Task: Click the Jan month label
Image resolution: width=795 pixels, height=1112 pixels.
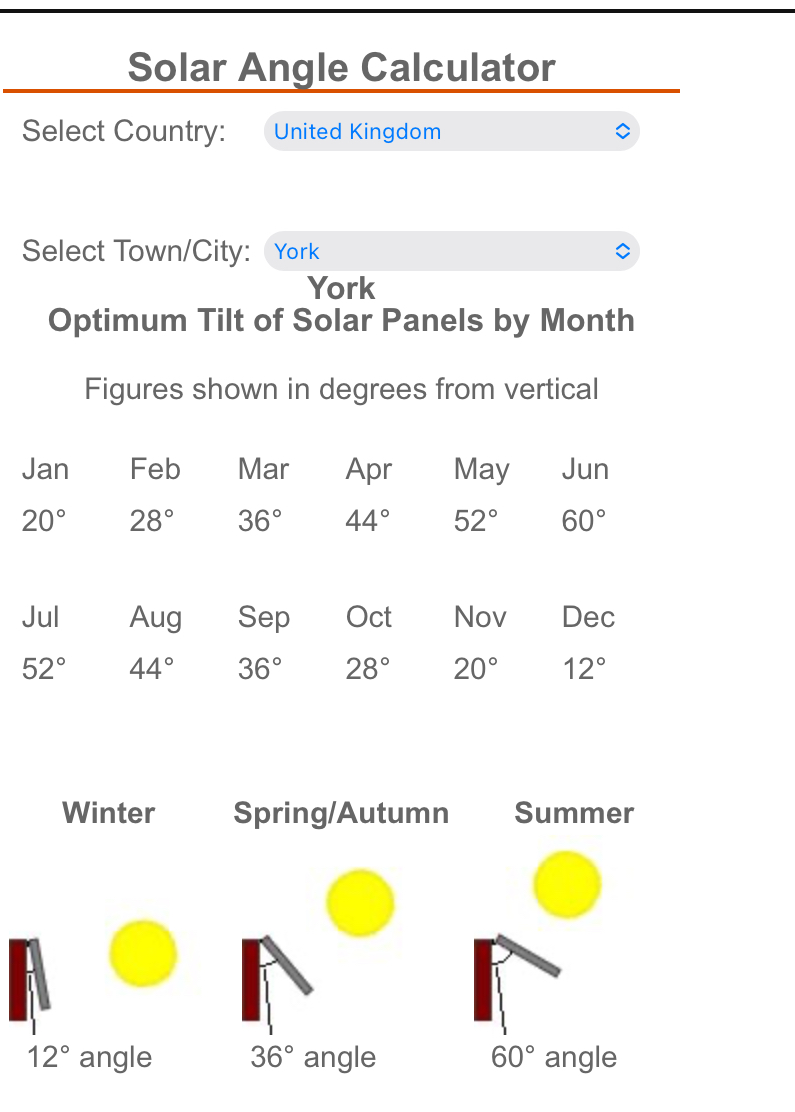Action: (x=45, y=469)
